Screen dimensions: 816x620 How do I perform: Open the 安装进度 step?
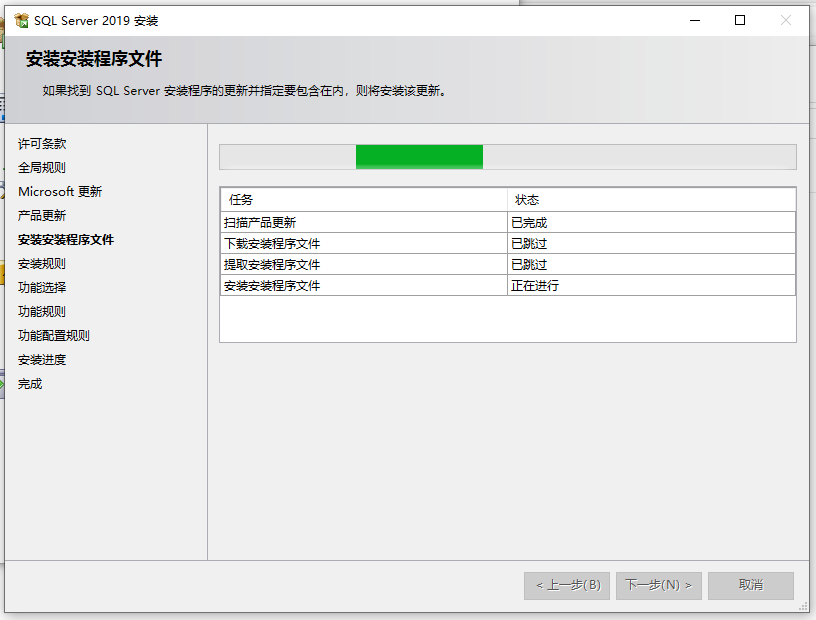42,360
